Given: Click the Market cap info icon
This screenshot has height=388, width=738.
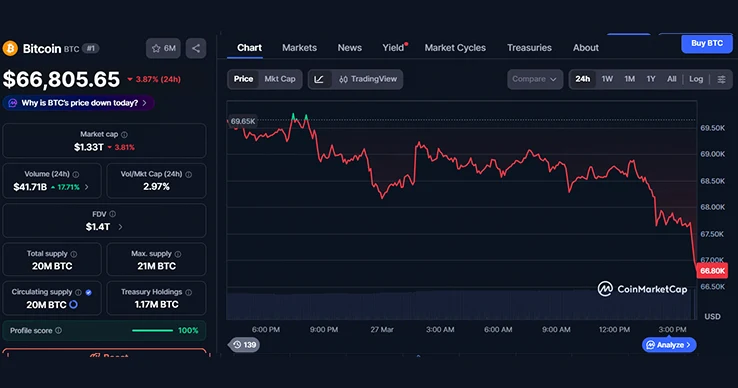Looking at the screenshot, I should click(124, 135).
